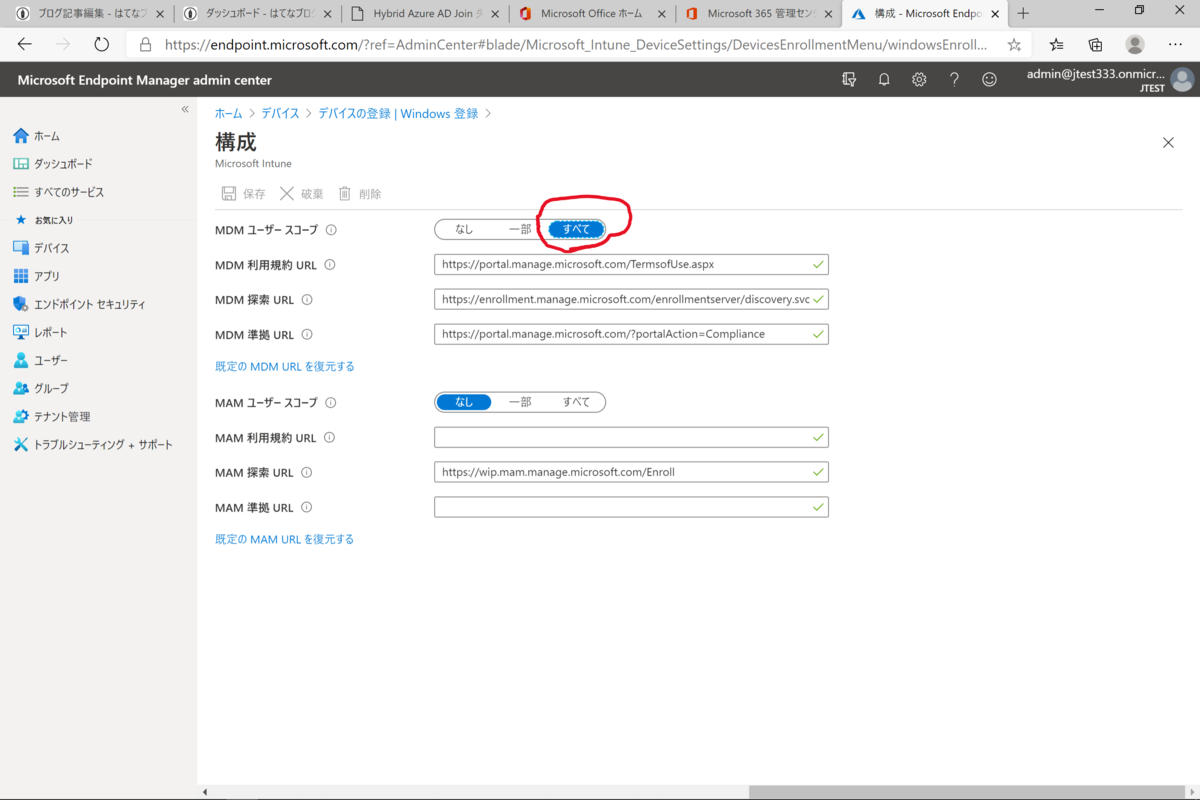Viewport: 1200px width, 800px height.
Task: Show info tooltip for MDM 利用規約 URL
Action: coord(330,265)
